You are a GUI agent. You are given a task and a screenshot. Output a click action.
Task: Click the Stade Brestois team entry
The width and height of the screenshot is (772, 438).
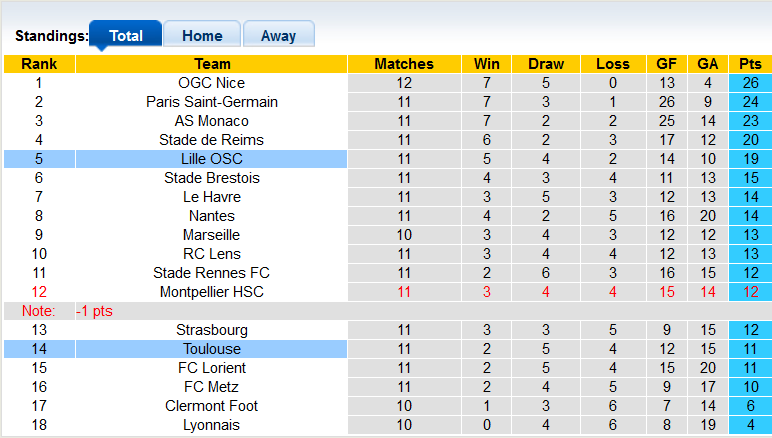pos(211,178)
